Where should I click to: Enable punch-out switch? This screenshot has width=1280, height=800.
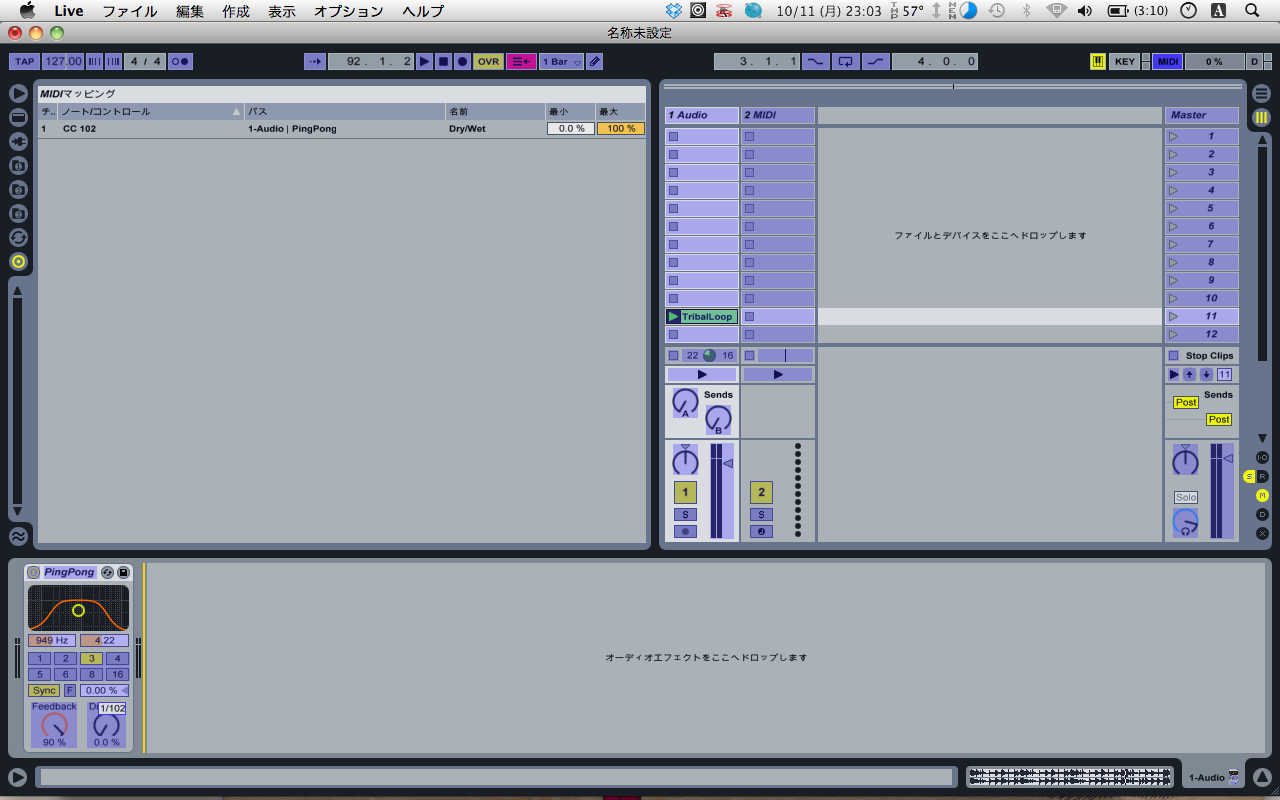[x=876, y=62]
